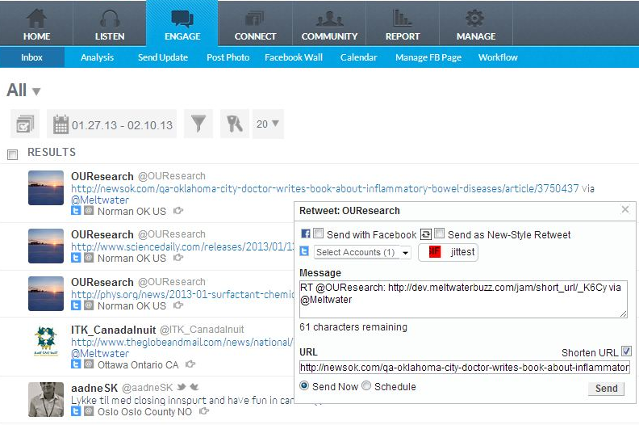Click the keys icon in the toolbar

pyautogui.click(x=235, y=124)
